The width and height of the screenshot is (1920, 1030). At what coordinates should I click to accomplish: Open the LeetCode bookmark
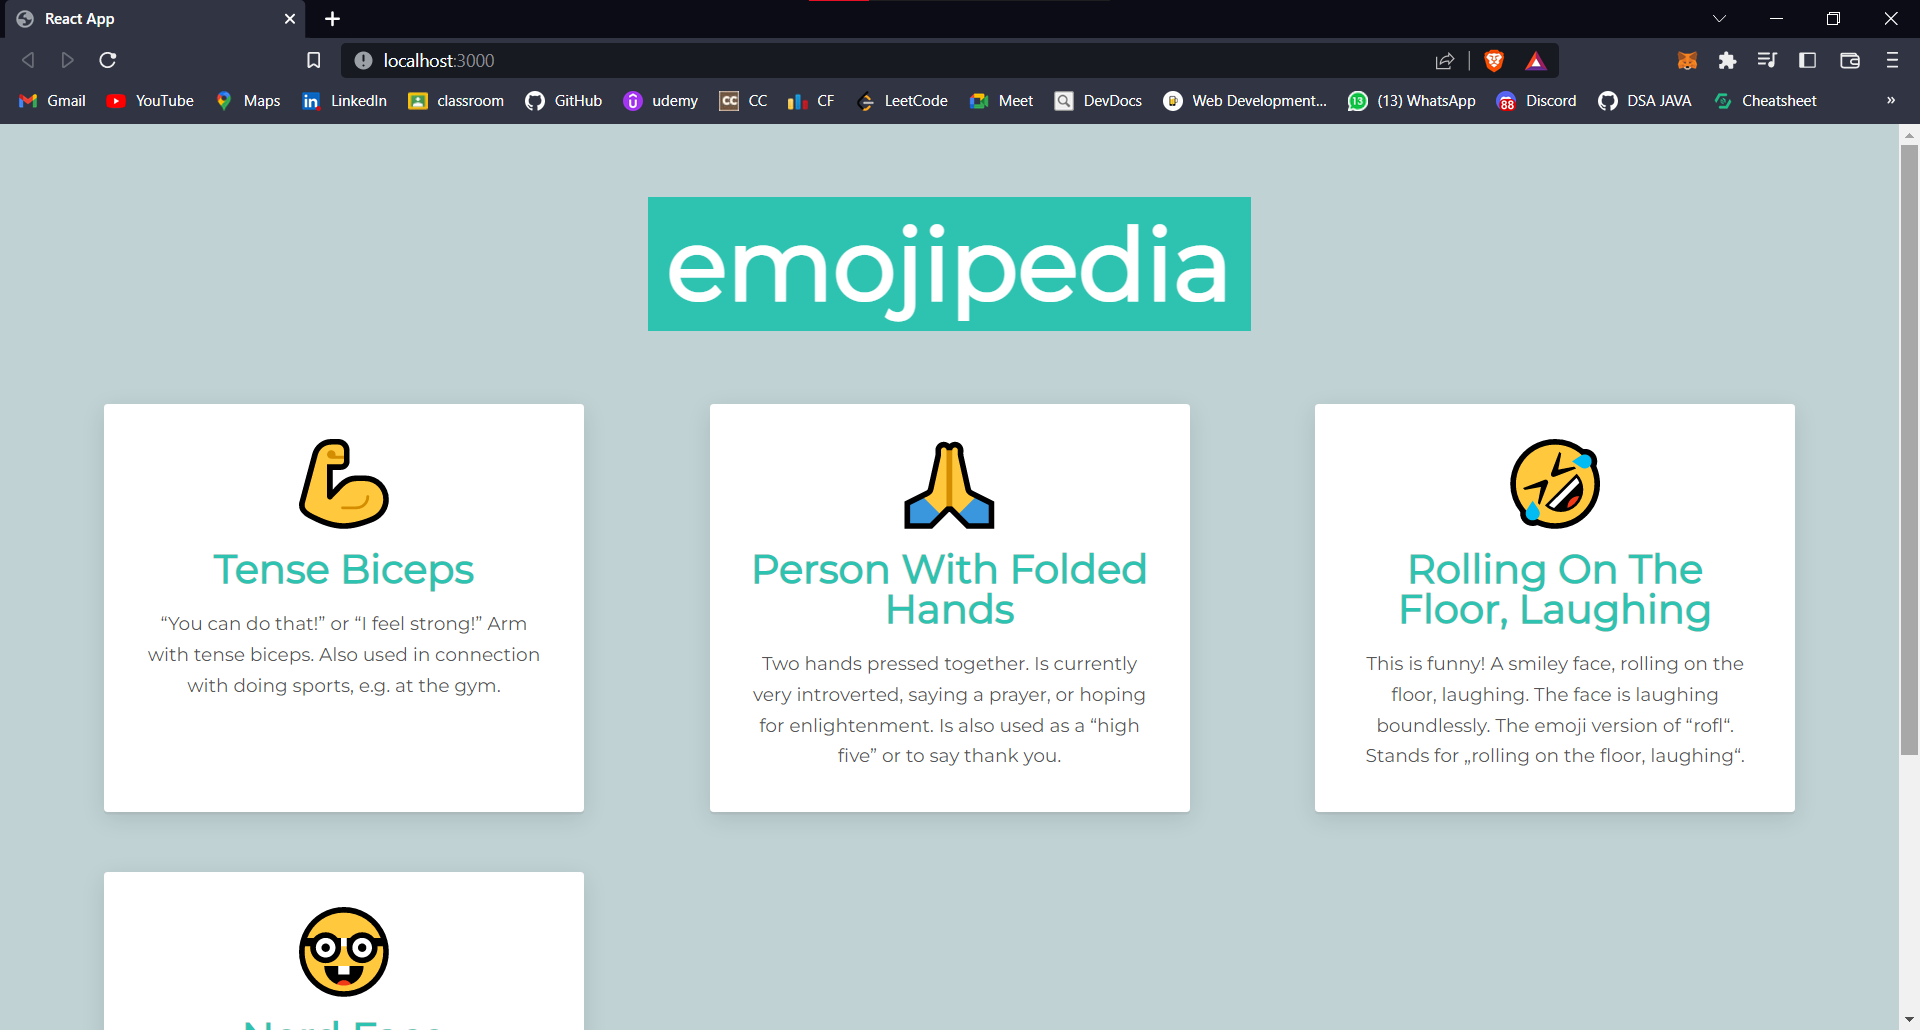tap(901, 100)
